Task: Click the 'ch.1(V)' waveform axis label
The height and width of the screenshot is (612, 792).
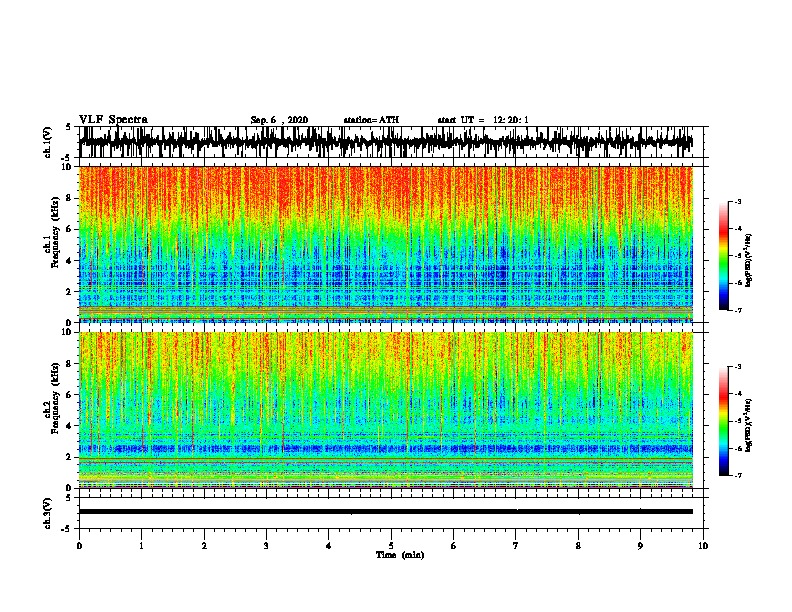Action: [47, 142]
